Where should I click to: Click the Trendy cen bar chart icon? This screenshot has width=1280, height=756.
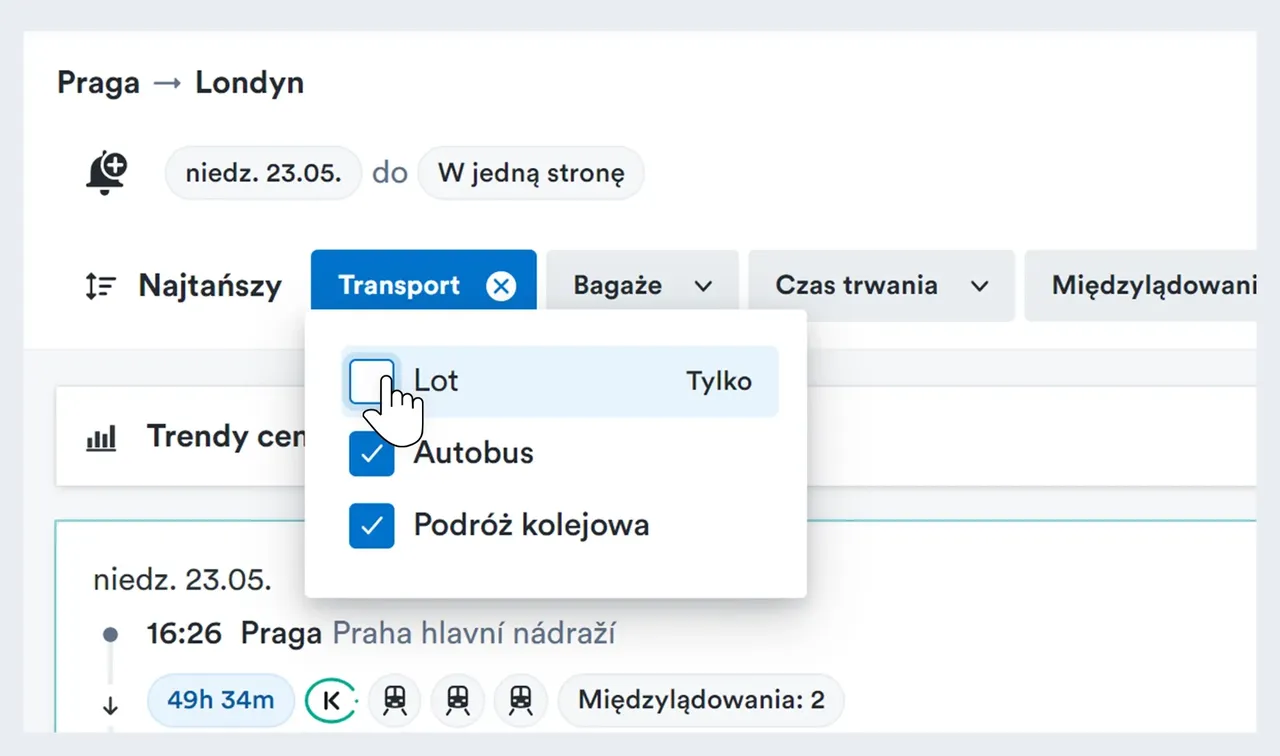pyautogui.click(x=101, y=437)
